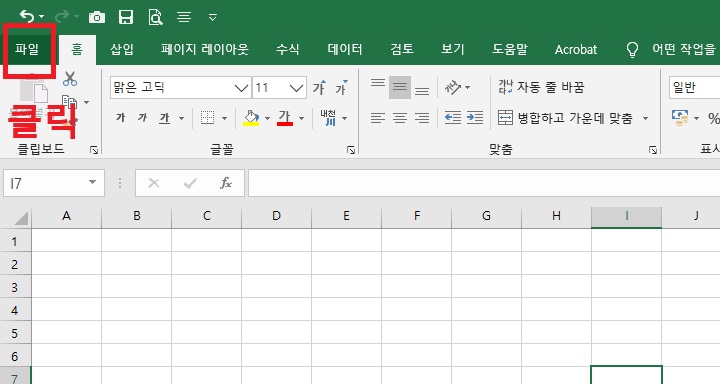Open the alignment group dialog launcher
Viewport: 720px width, 384px height.
click(x=652, y=150)
